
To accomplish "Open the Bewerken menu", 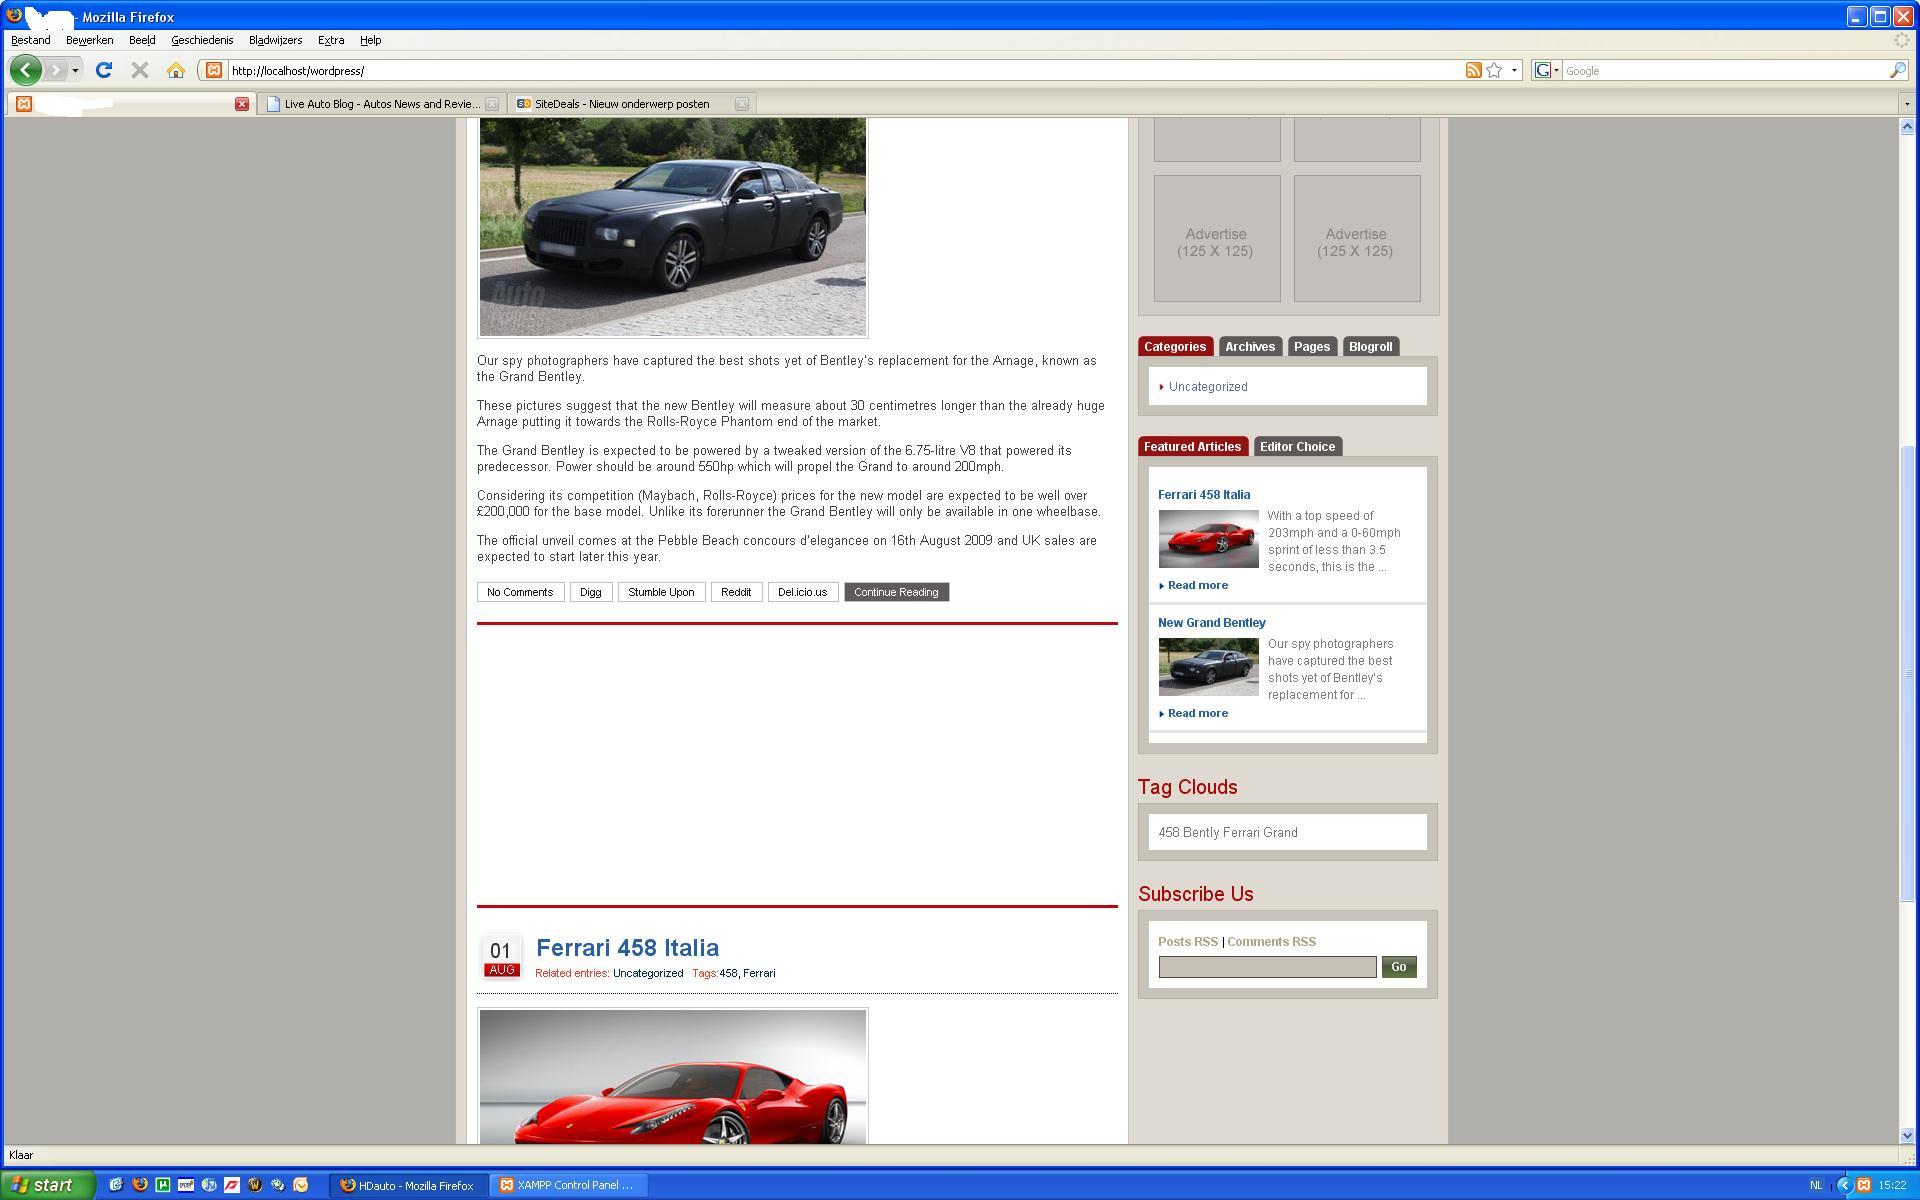I will [89, 40].
